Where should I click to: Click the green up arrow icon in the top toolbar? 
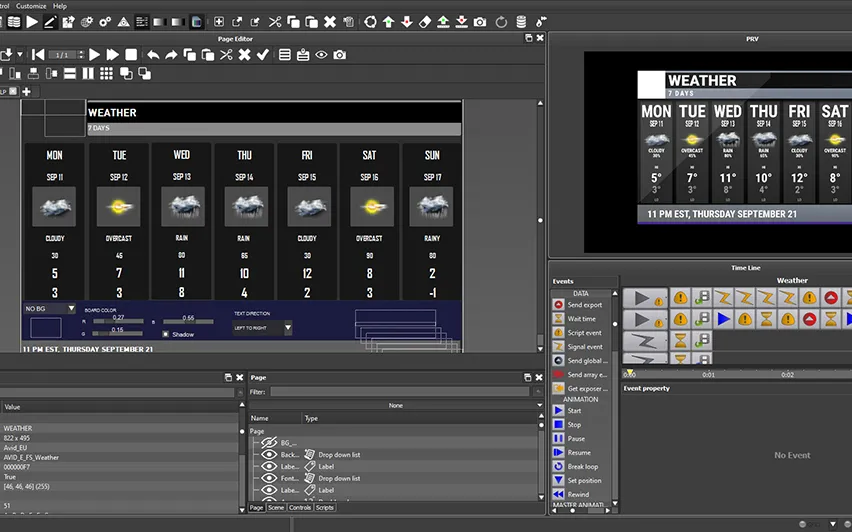click(388, 21)
